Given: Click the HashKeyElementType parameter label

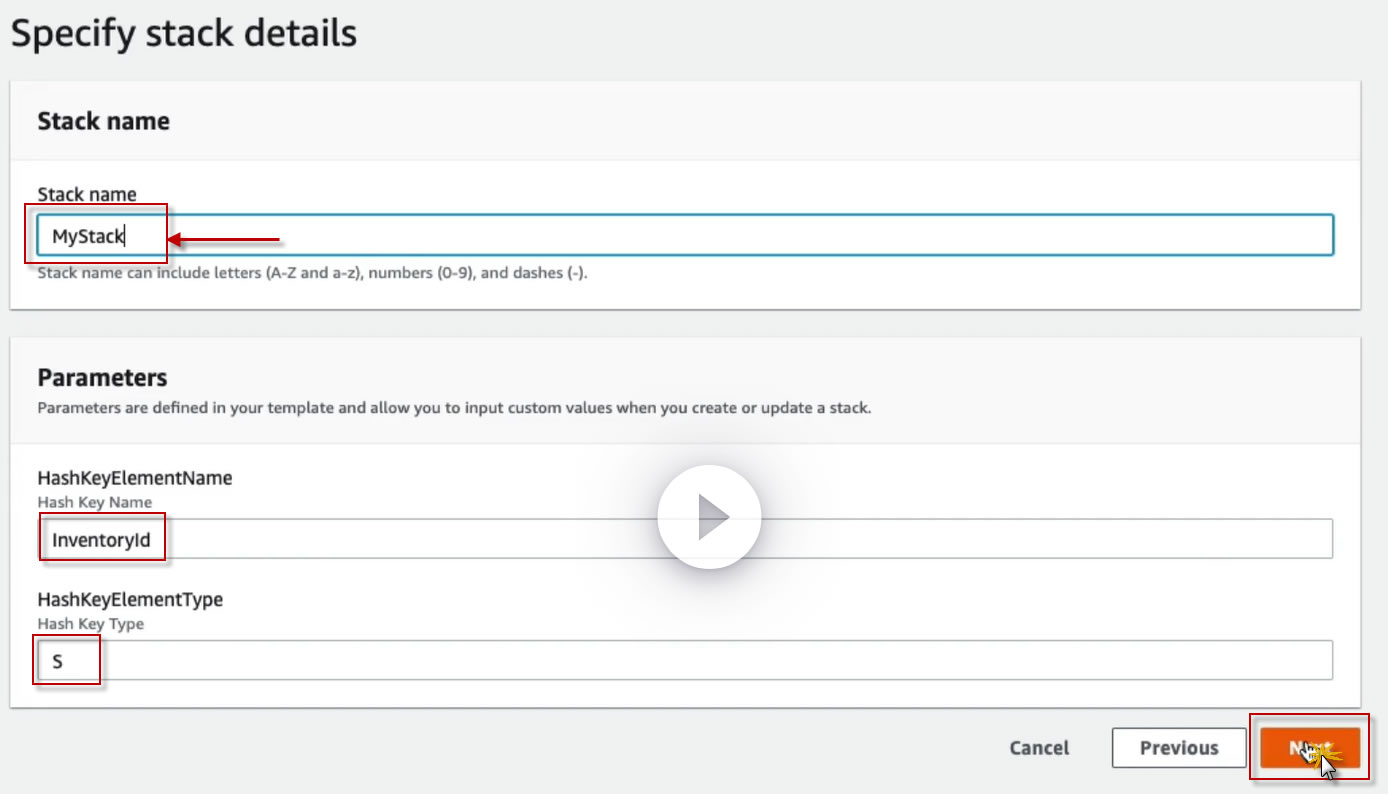Looking at the screenshot, I should pyautogui.click(x=130, y=600).
